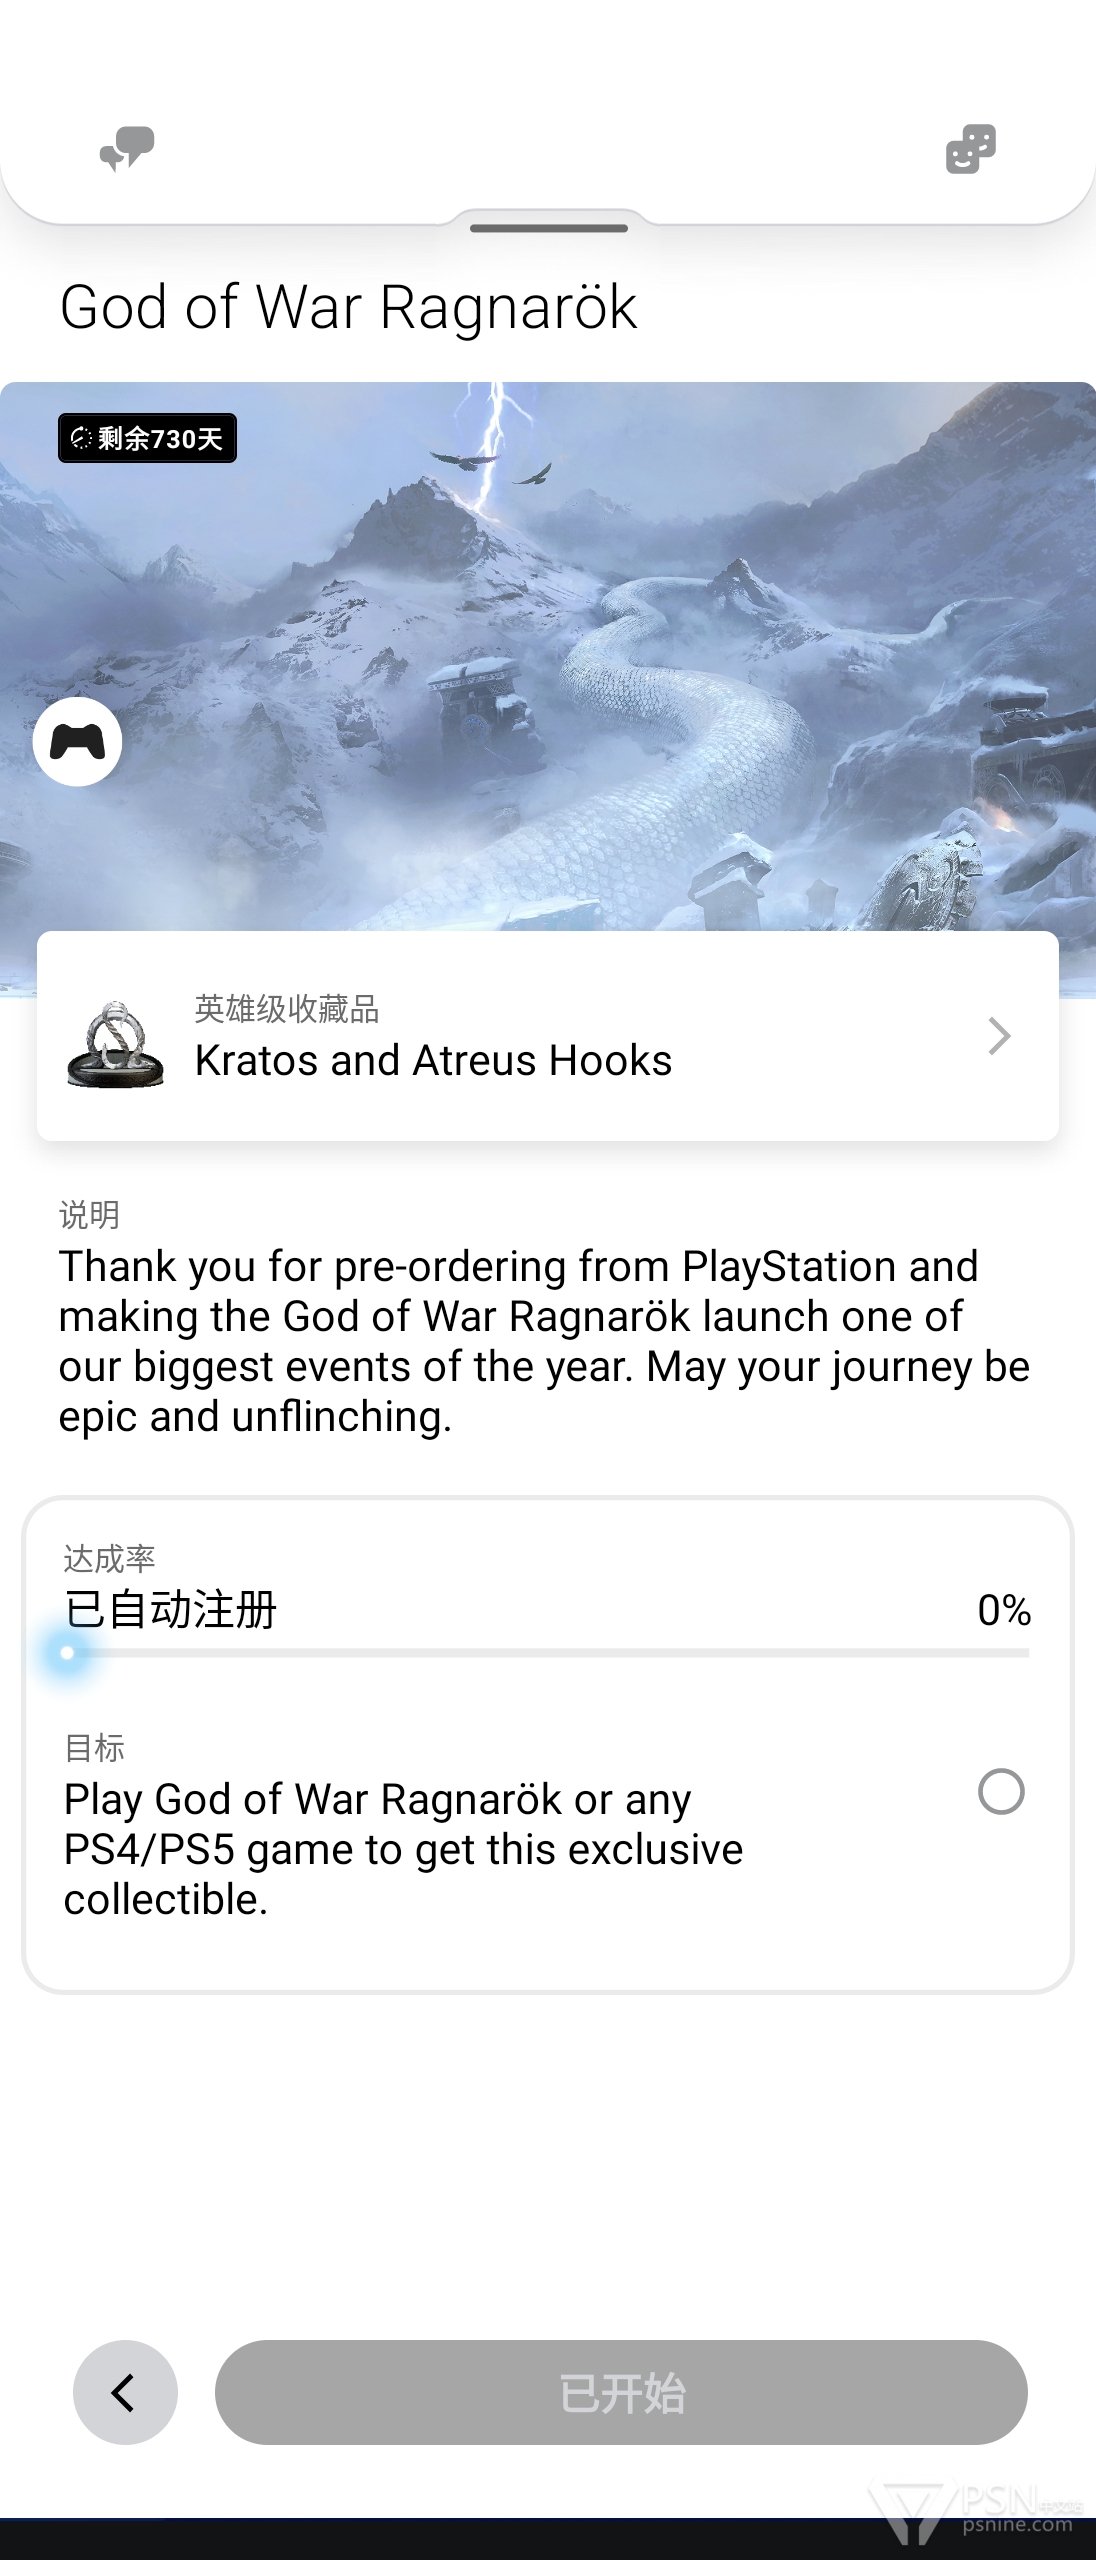The width and height of the screenshot is (1096, 2560).
Task: Tap the pre-order thank you description
Action: [544, 1341]
